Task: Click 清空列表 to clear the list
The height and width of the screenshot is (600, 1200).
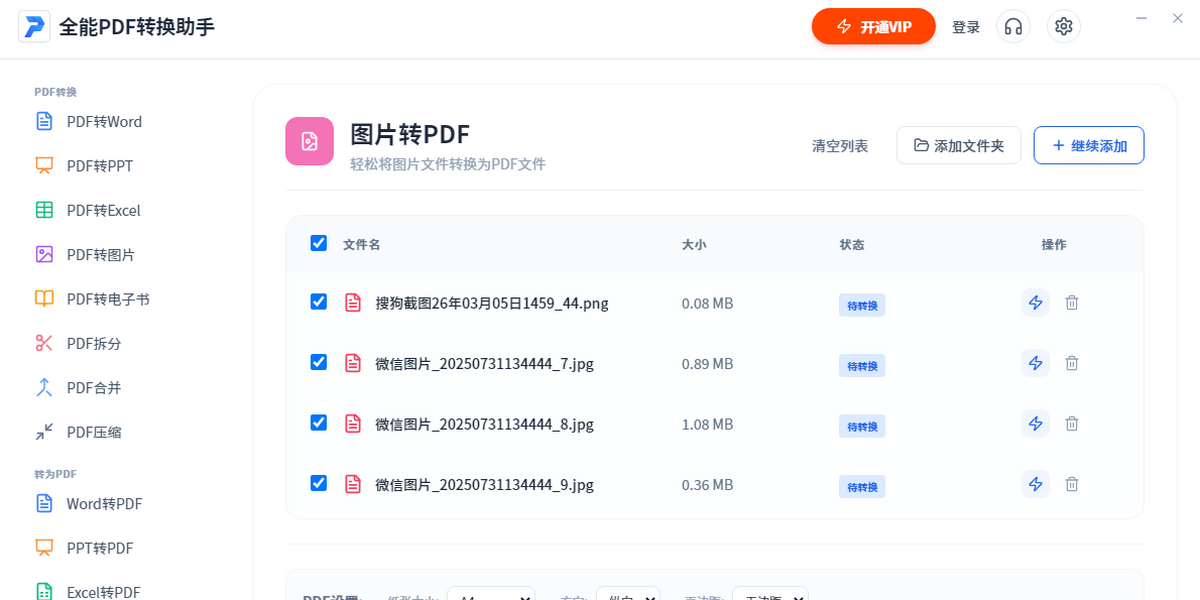Action: [840, 146]
